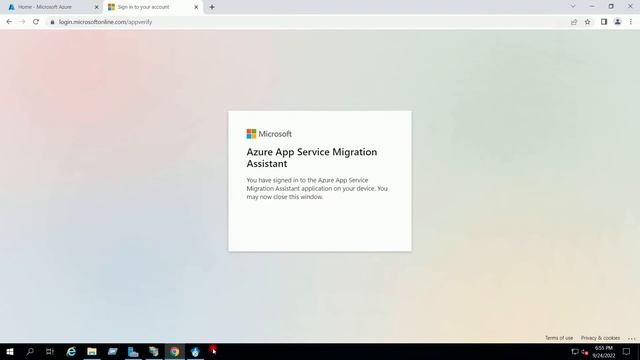Click the volume tray icon
The image size is (640, 360).
click(x=585, y=352)
